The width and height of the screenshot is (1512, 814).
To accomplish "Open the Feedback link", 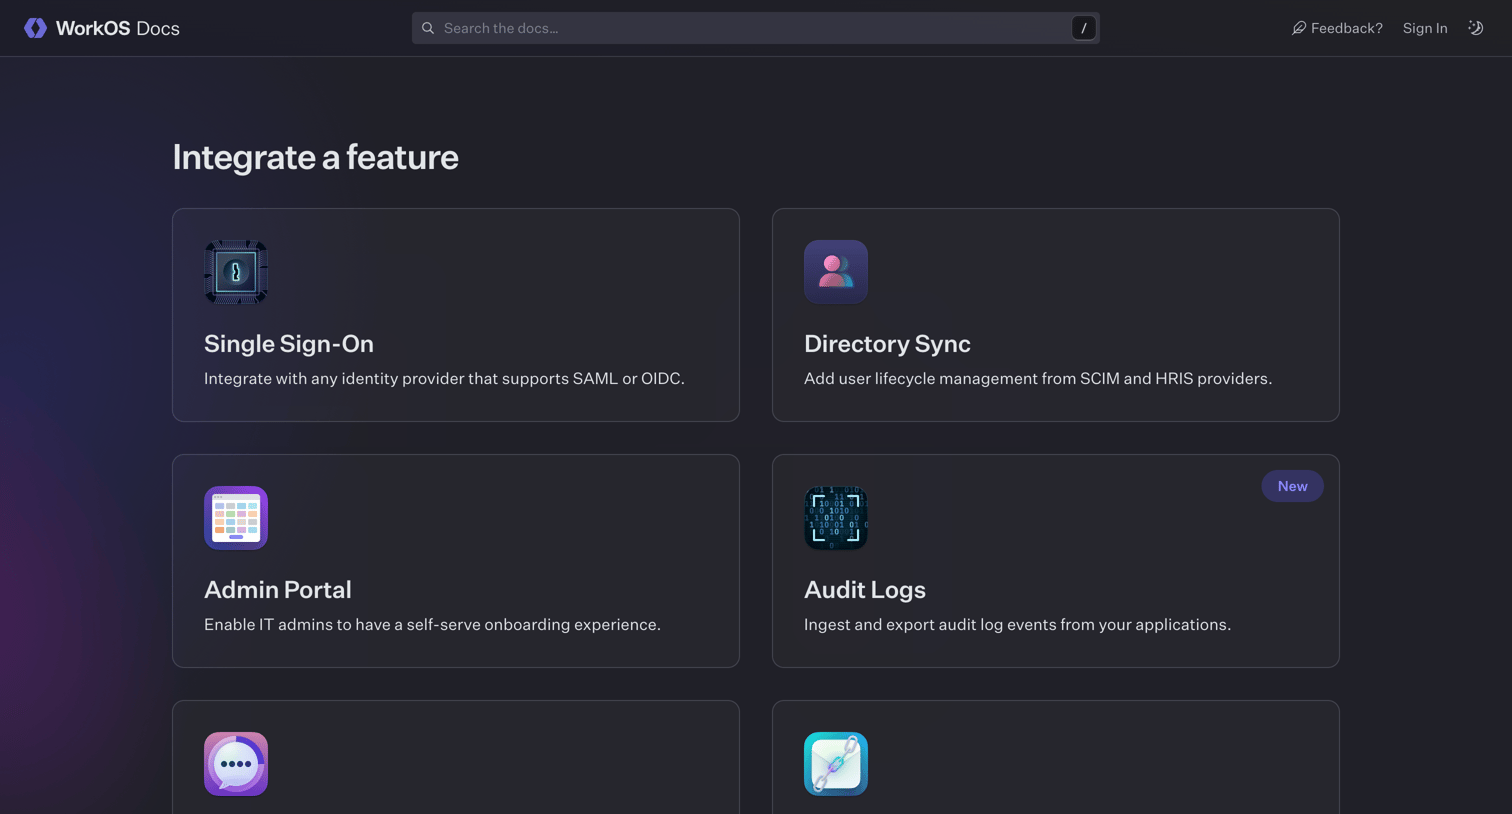I will (x=1337, y=28).
